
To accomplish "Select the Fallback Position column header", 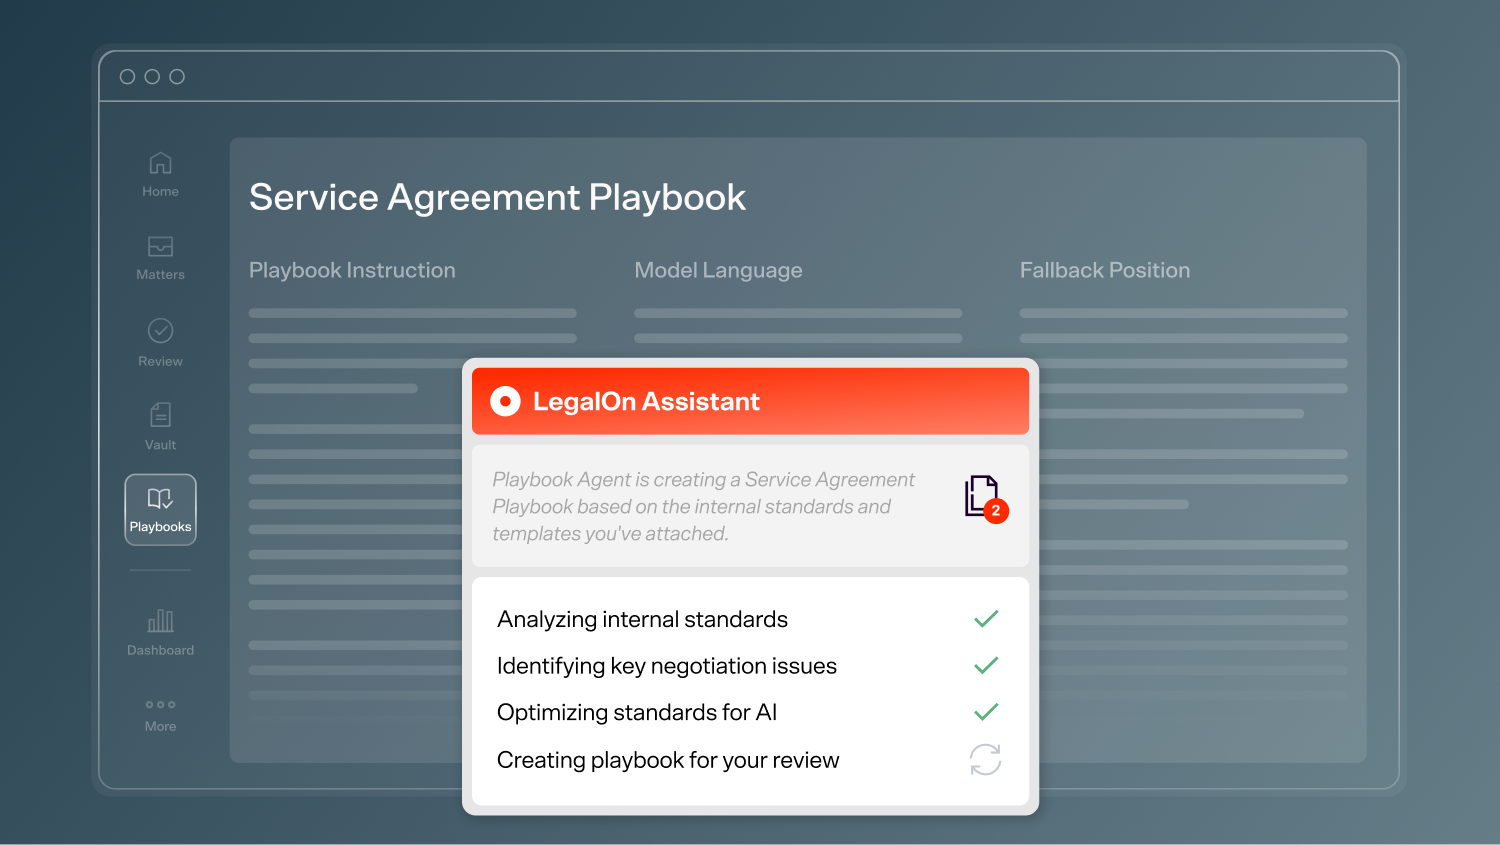I will point(1105,270).
